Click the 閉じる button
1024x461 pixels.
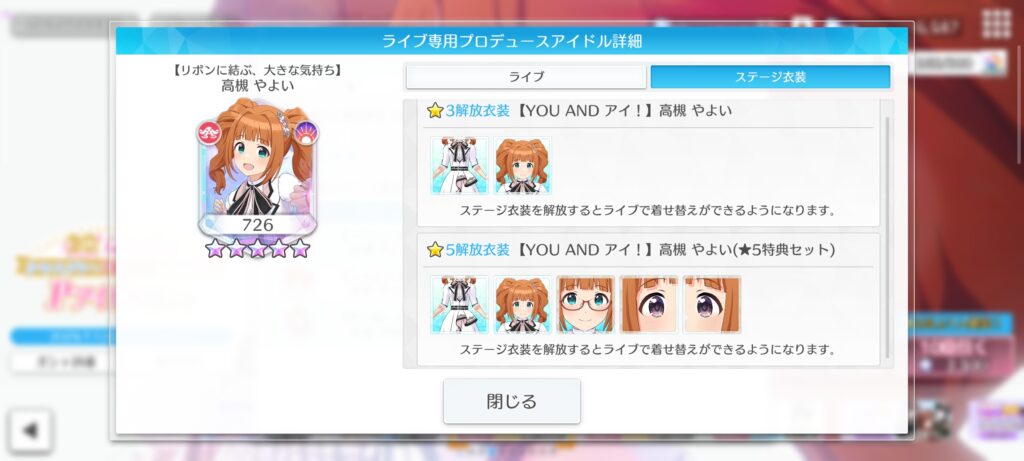point(512,401)
